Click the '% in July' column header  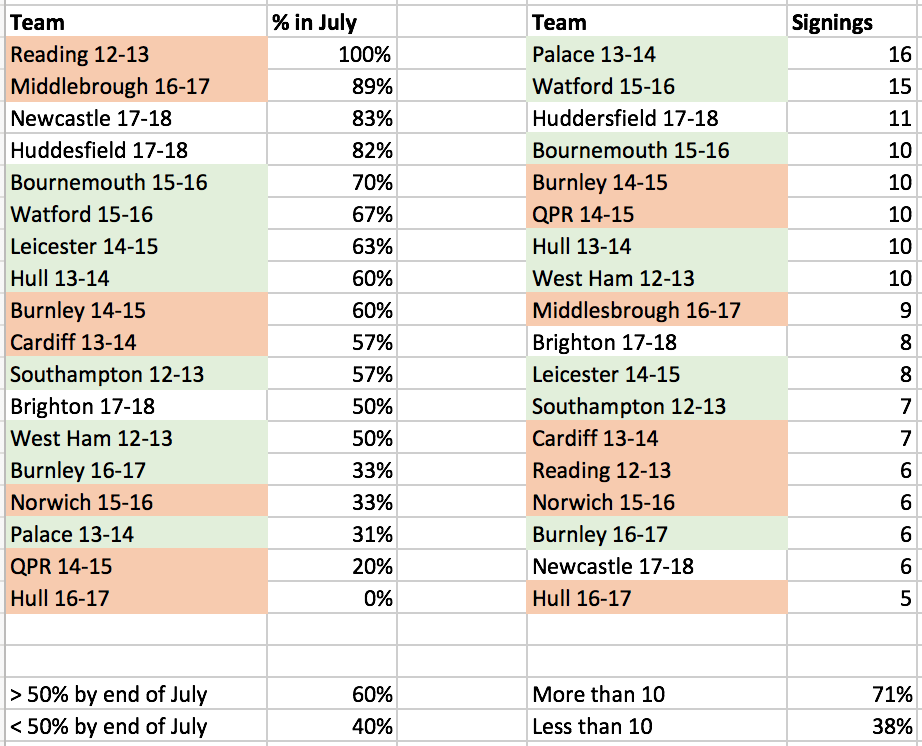click(x=332, y=22)
